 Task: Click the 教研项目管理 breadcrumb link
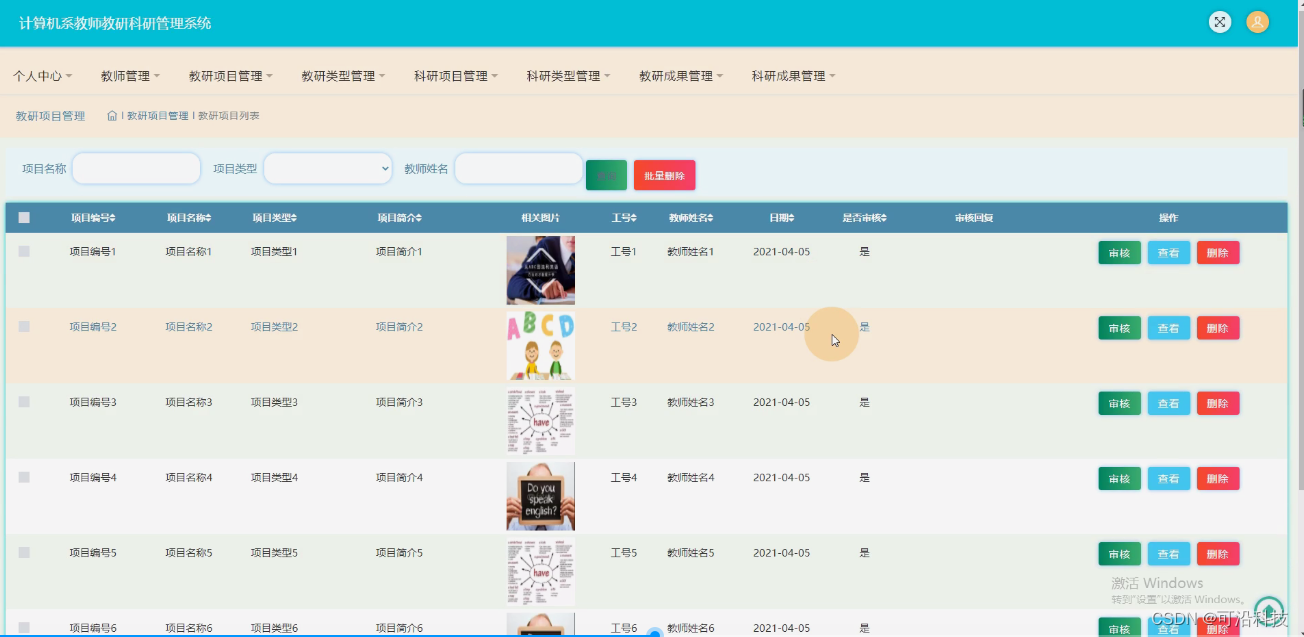[158, 116]
